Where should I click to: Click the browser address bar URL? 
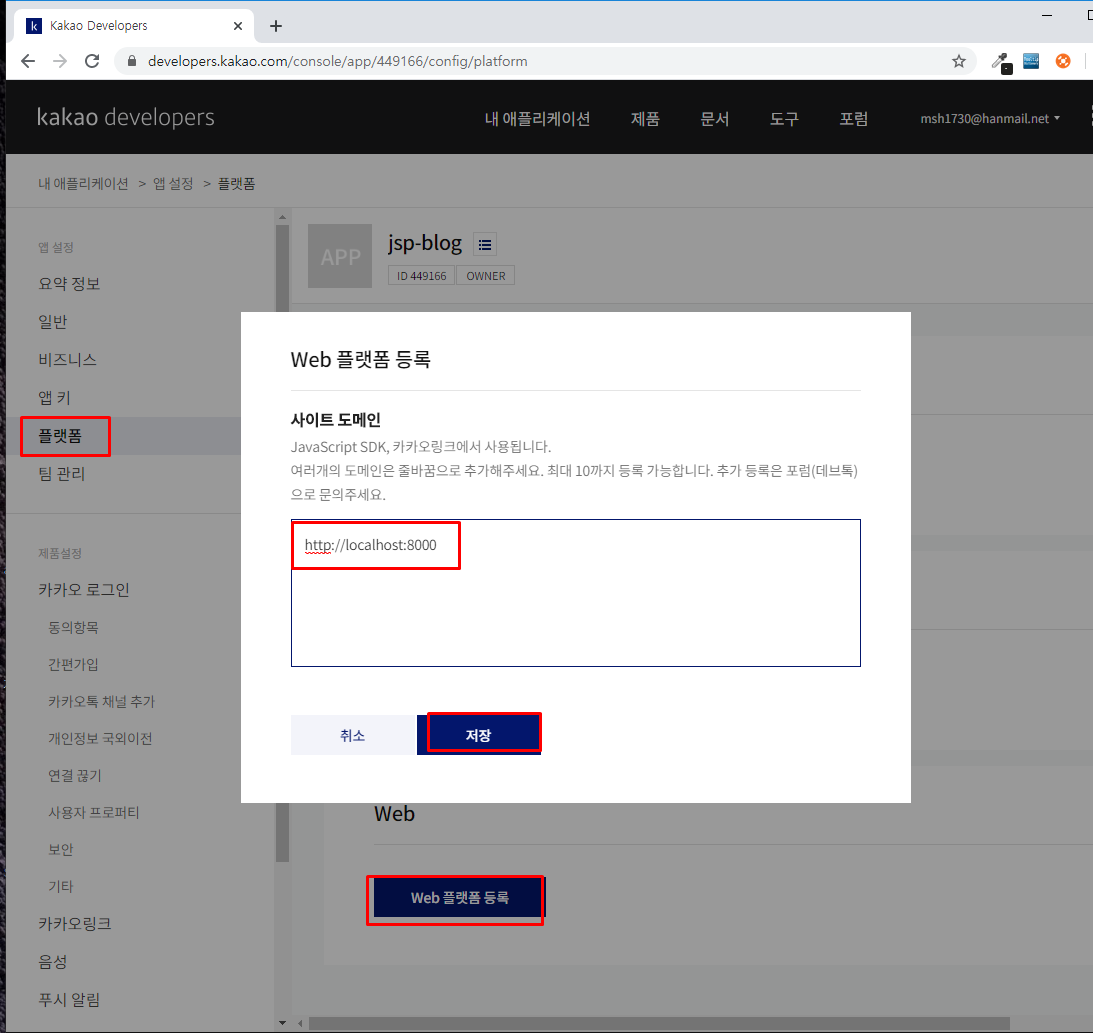pyautogui.click(x=337, y=61)
